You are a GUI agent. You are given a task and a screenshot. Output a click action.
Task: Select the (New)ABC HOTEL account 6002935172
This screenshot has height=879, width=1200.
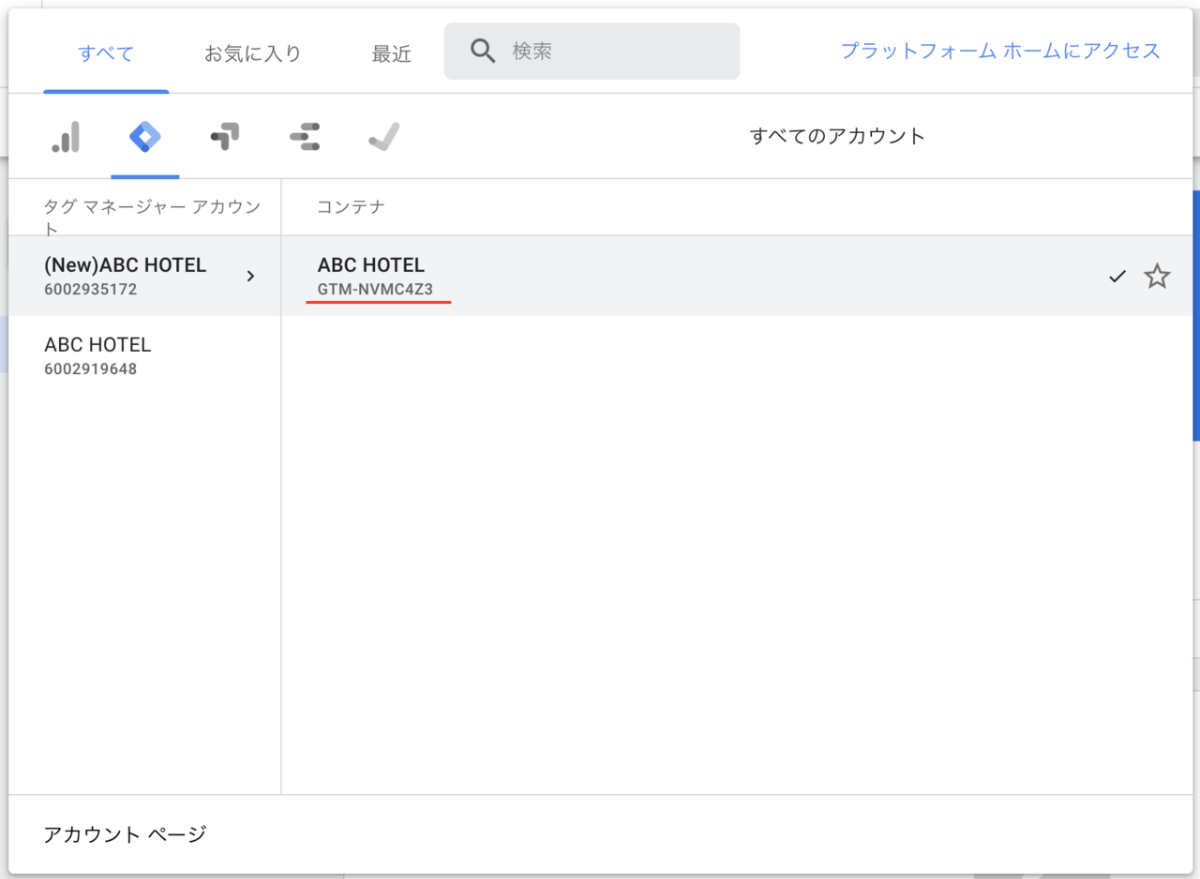click(125, 276)
